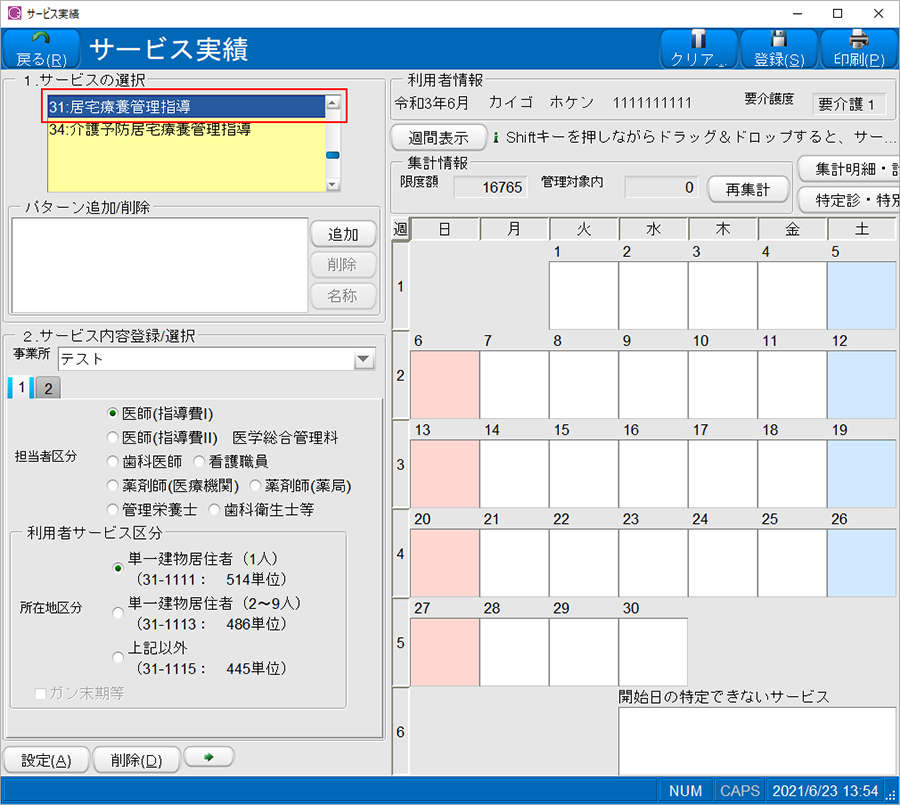The image size is (900, 805).
Task: Click the 再集計 button
Action: [748, 188]
